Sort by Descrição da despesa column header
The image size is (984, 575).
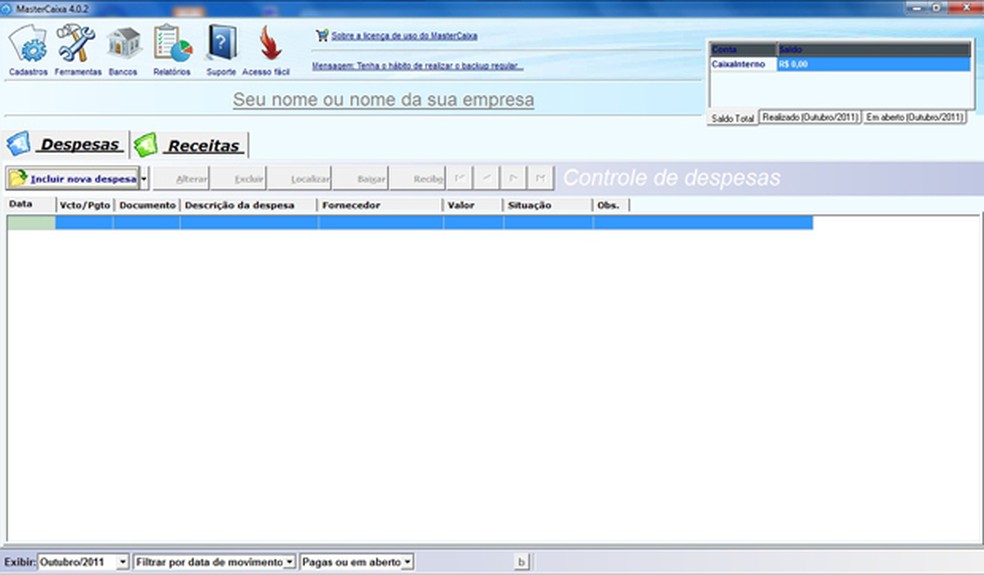(249, 205)
